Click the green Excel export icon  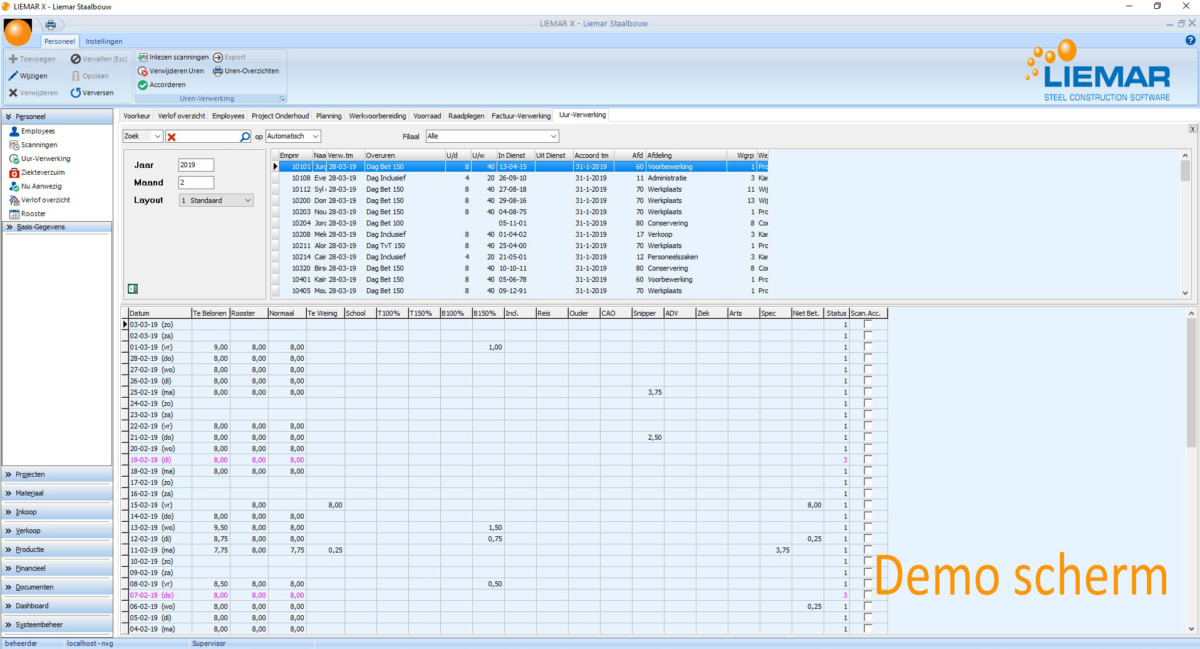133,289
